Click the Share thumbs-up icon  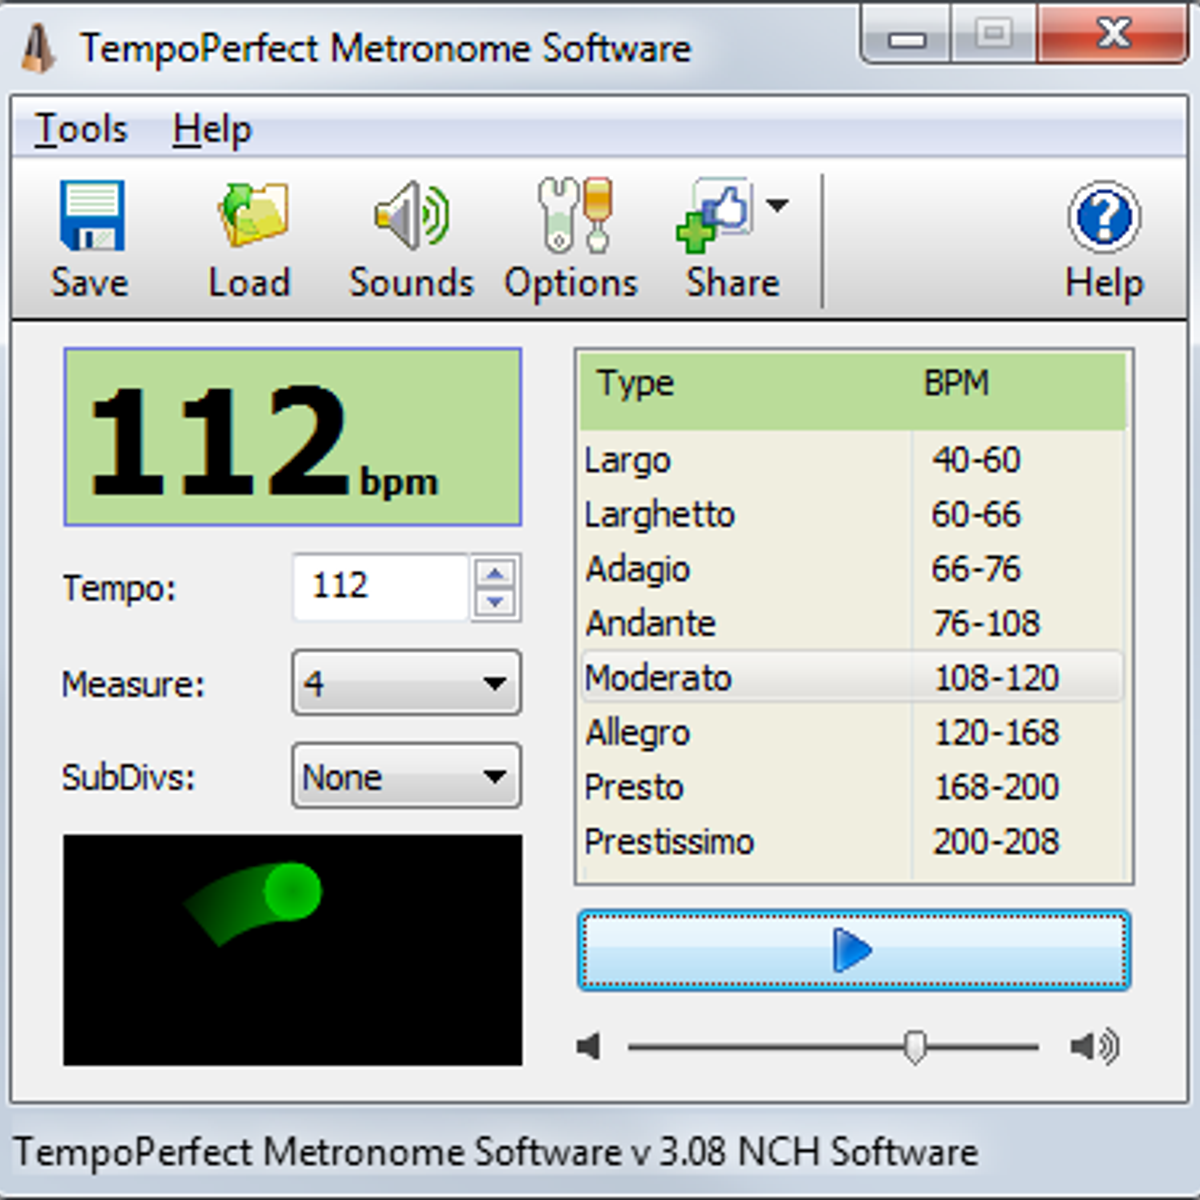pyautogui.click(x=714, y=215)
